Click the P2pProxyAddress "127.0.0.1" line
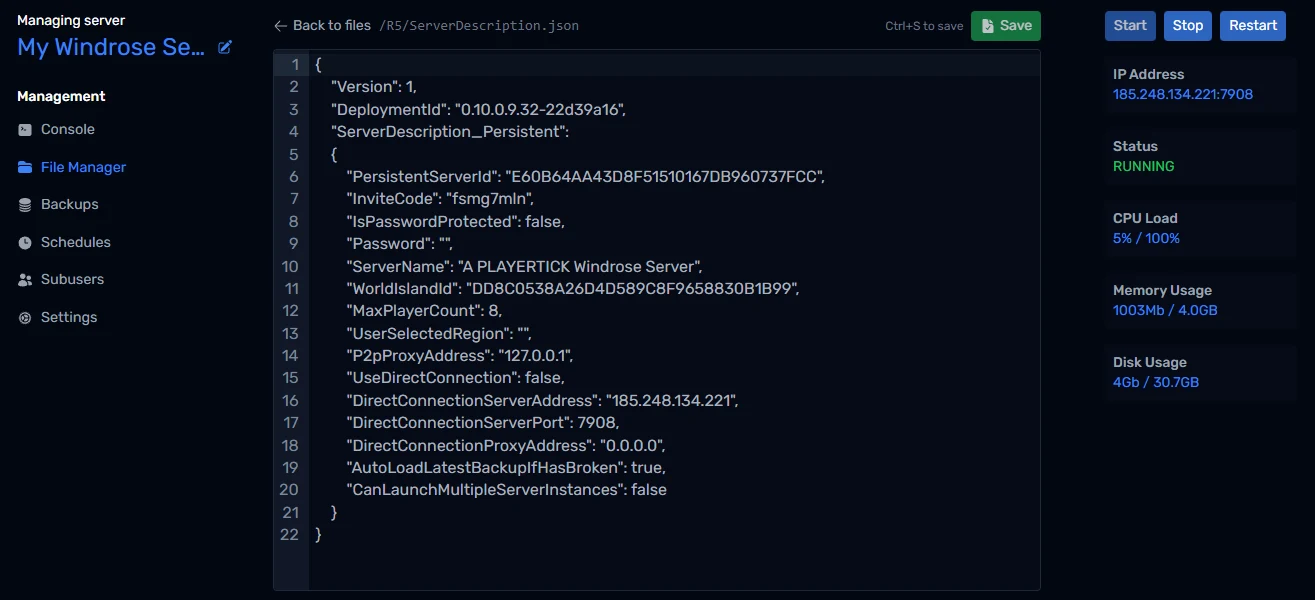 (x=460, y=356)
